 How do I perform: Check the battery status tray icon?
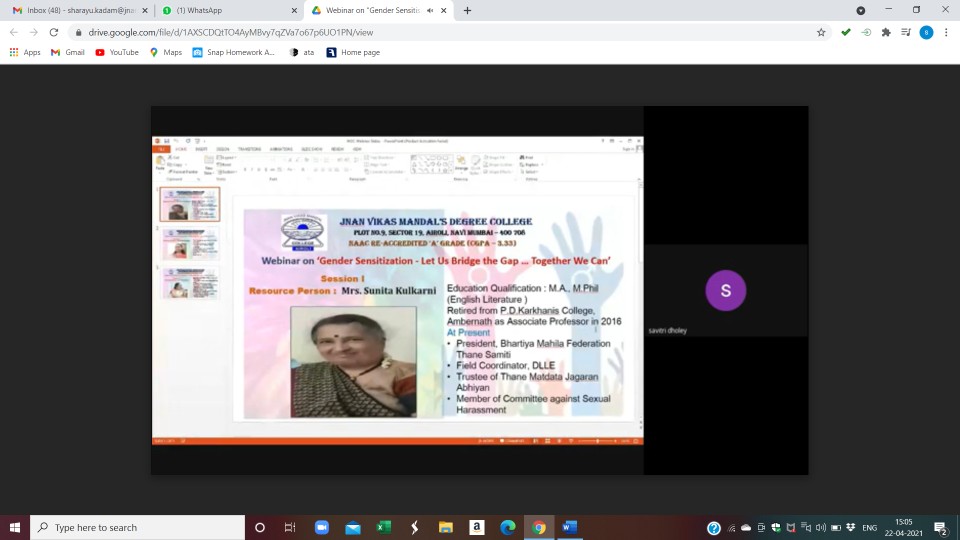coord(836,528)
